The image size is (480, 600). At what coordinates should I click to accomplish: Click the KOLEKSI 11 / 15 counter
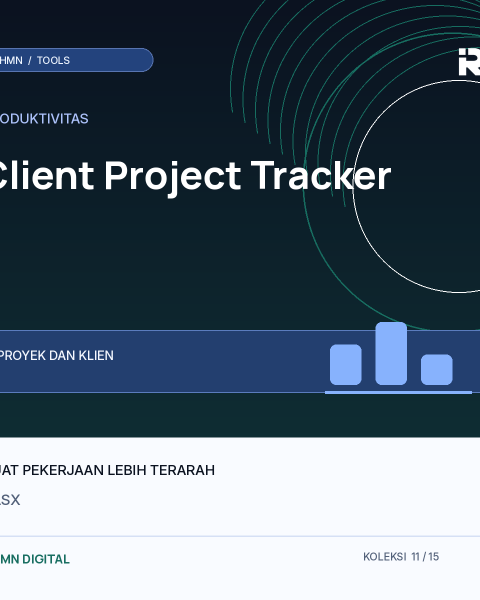coord(401,557)
